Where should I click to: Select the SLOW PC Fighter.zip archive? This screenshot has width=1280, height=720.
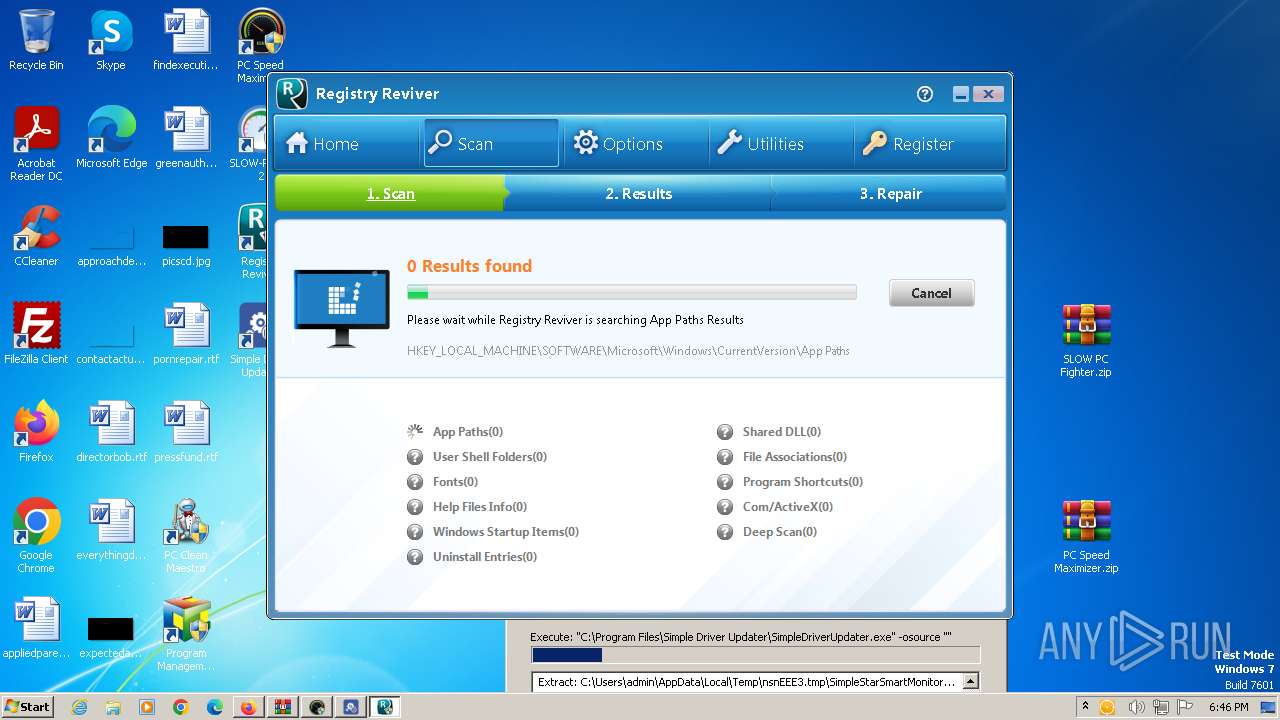[x=1086, y=340]
